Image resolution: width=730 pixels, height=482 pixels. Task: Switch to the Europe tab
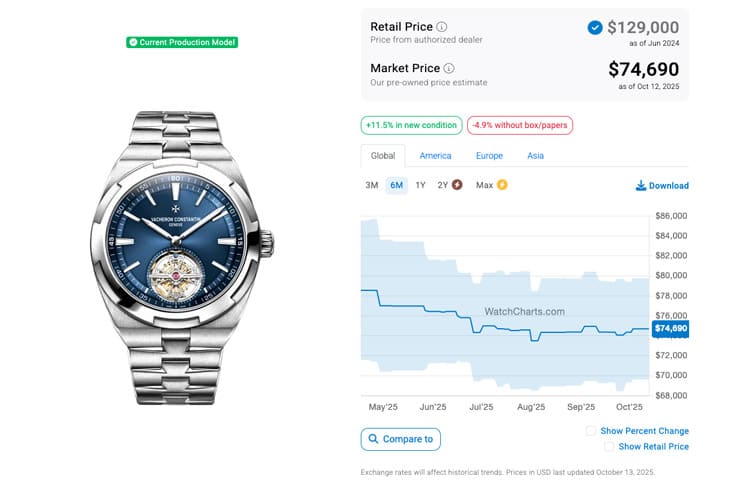pos(489,156)
